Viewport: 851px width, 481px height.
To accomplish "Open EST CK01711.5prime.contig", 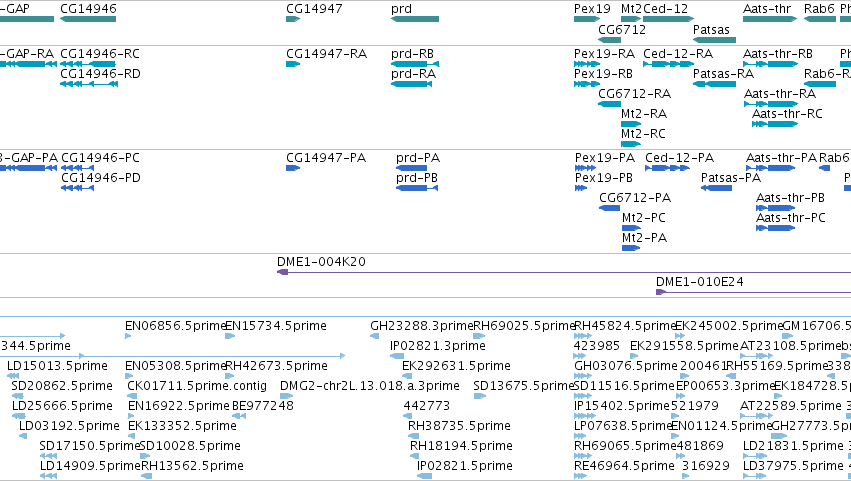I will coord(197,386).
